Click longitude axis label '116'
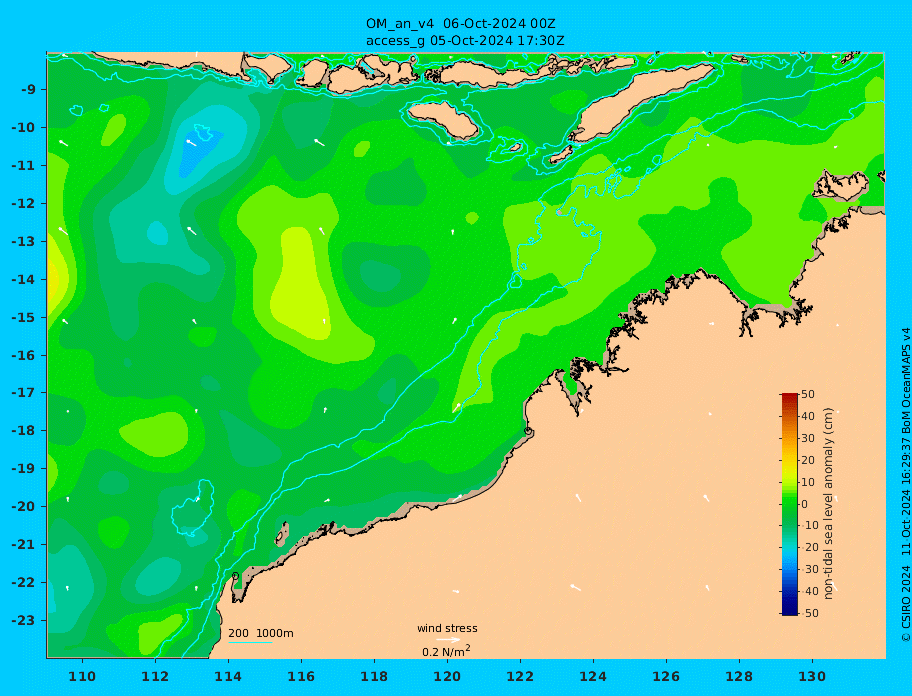Viewport: 912px width, 696px height. click(301, 677)
